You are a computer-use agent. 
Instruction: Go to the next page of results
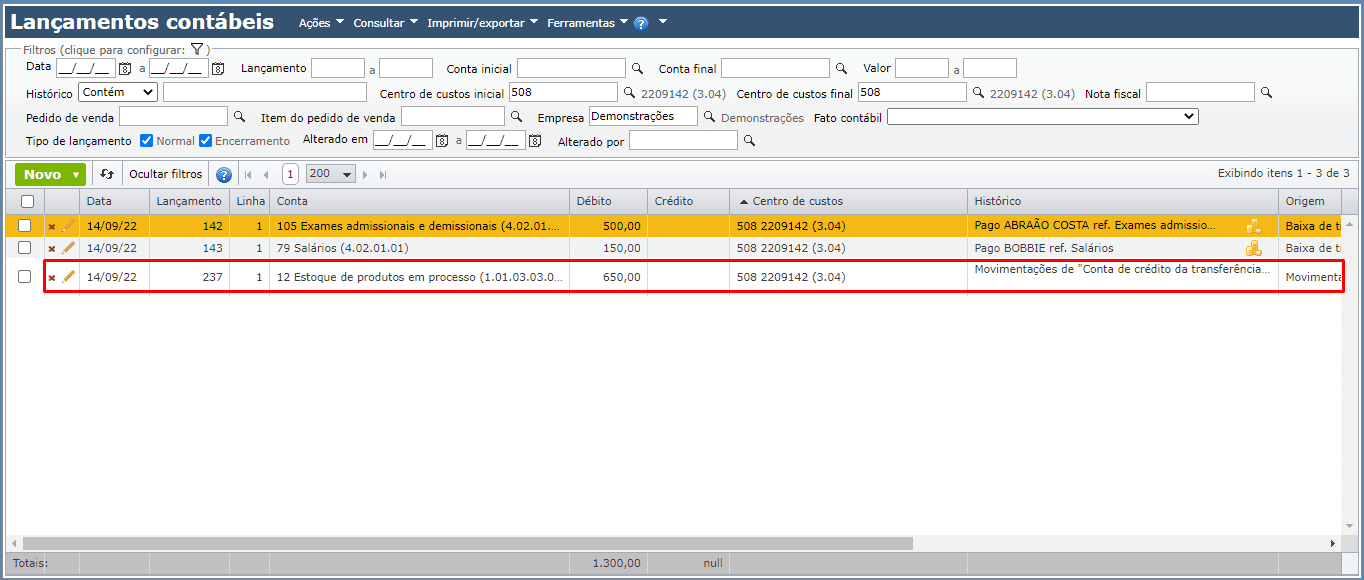(x=365, y=174)
